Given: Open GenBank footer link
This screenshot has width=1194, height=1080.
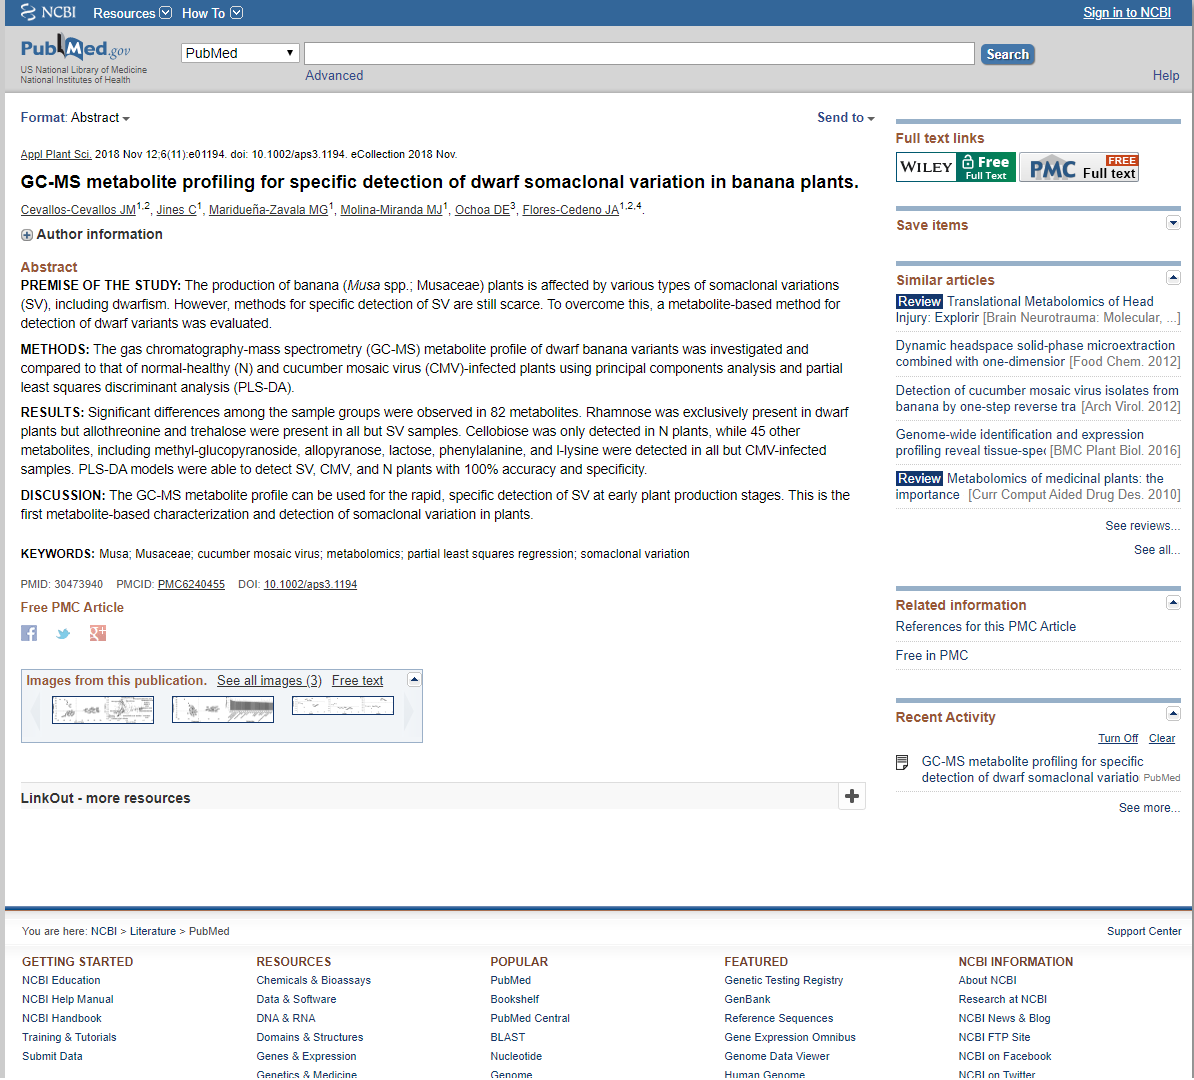Looking at the screenshot, I should pyautogui.click(x=747, y=999).
